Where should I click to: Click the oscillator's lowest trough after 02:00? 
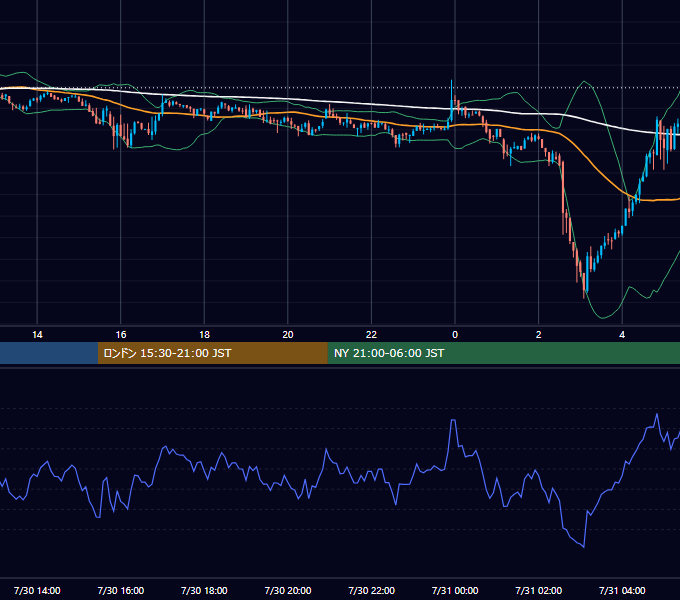[583, 546]
